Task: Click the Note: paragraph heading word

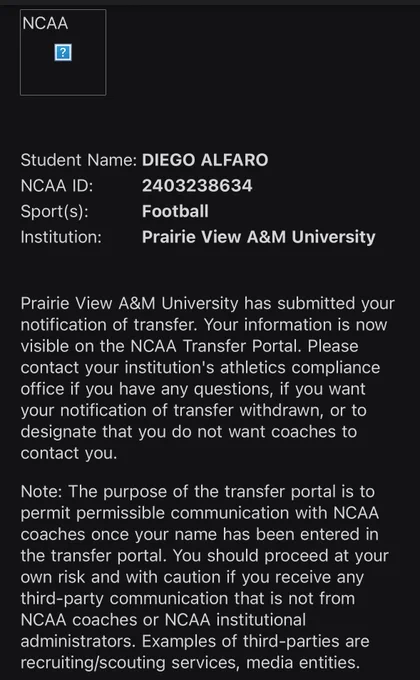Action: (x=42, y=491)
